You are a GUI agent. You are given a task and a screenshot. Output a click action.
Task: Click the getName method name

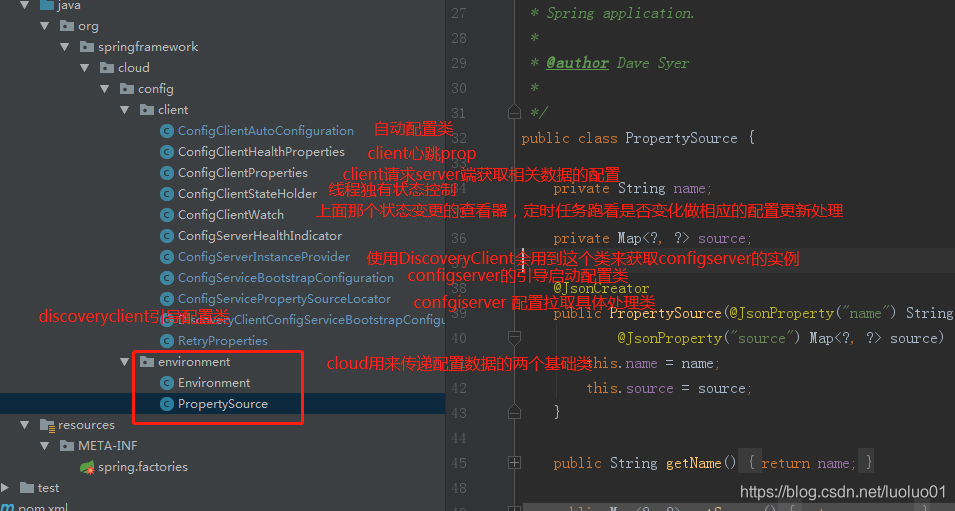pos(693,463)
